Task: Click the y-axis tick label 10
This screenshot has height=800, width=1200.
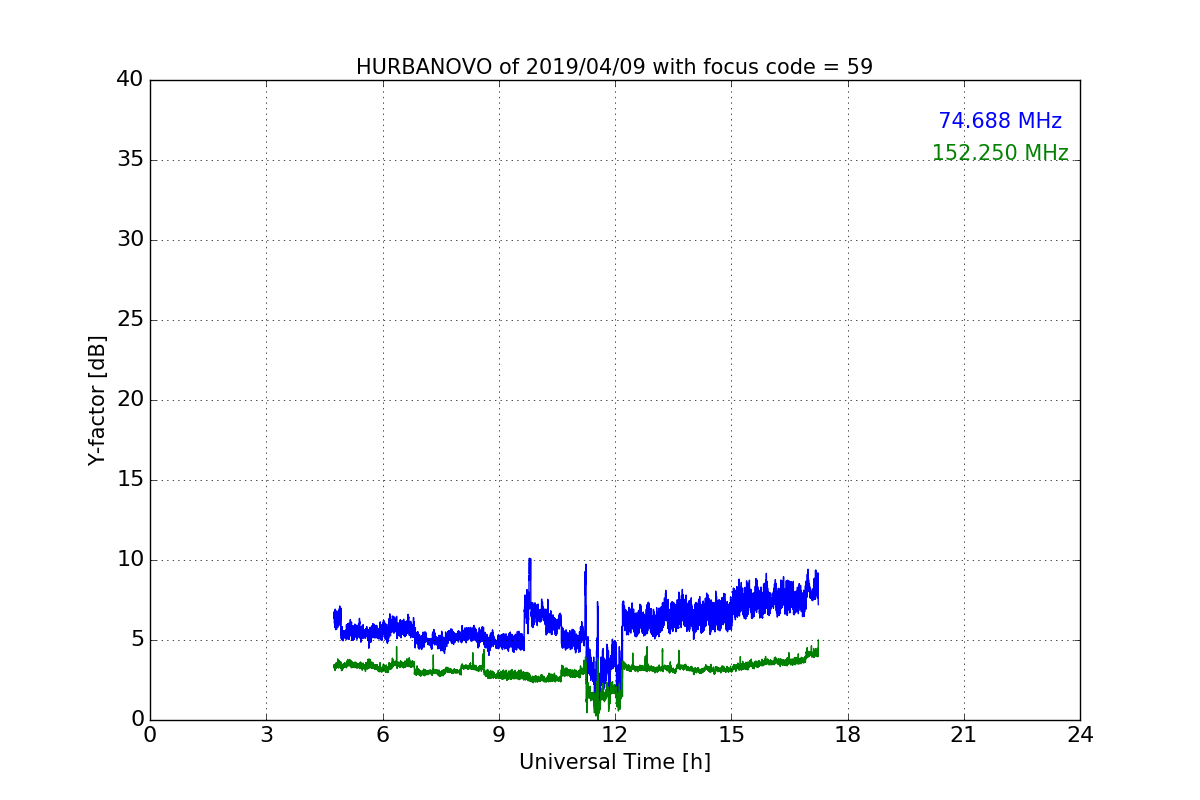Action: (130, 560)
